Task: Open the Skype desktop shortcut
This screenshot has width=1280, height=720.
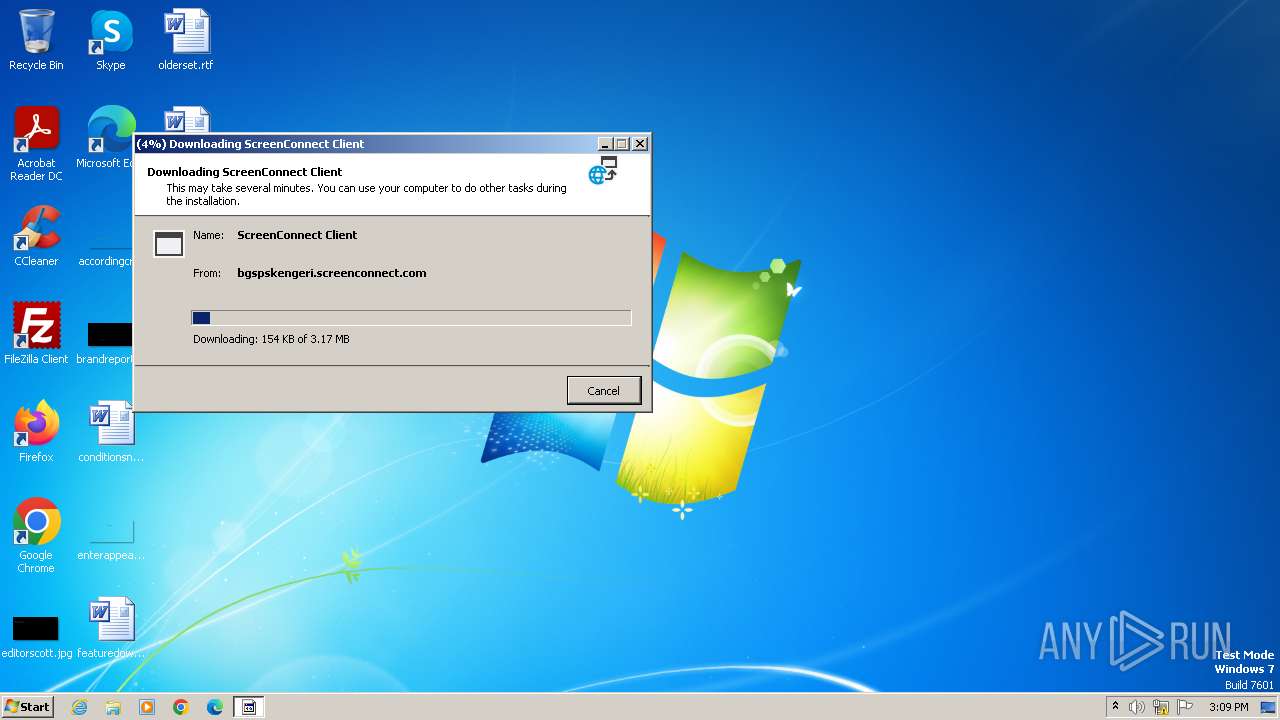Action: click(111, 40)
